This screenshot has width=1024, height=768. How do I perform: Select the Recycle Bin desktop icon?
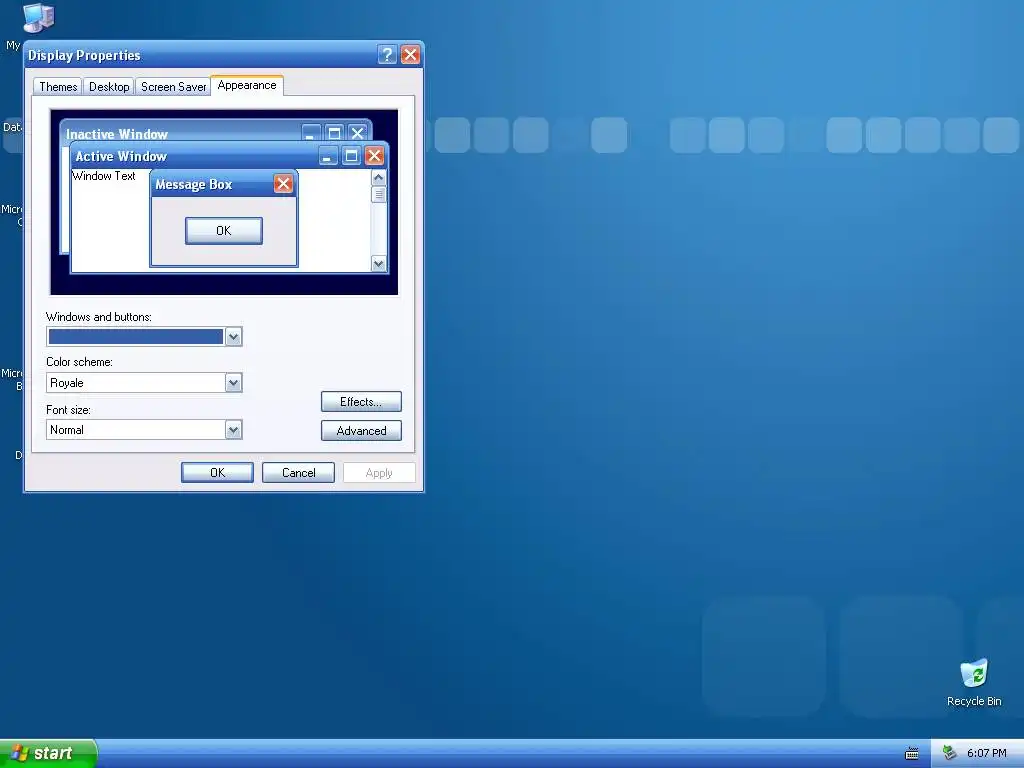pyautogui.click(x=974, y=683)
